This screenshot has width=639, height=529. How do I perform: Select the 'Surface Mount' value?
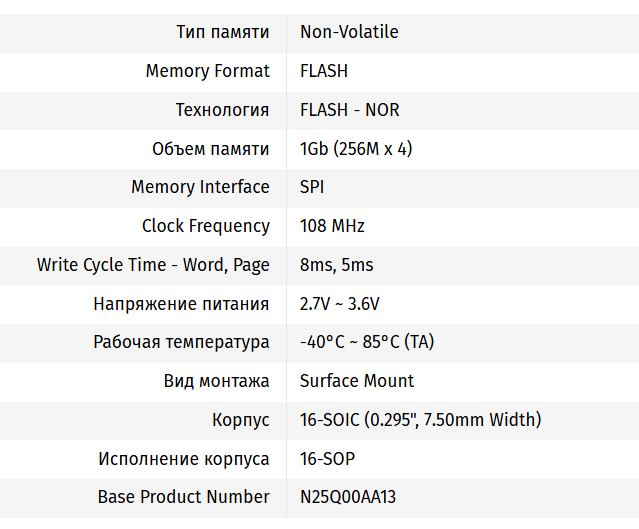(357, 381)
